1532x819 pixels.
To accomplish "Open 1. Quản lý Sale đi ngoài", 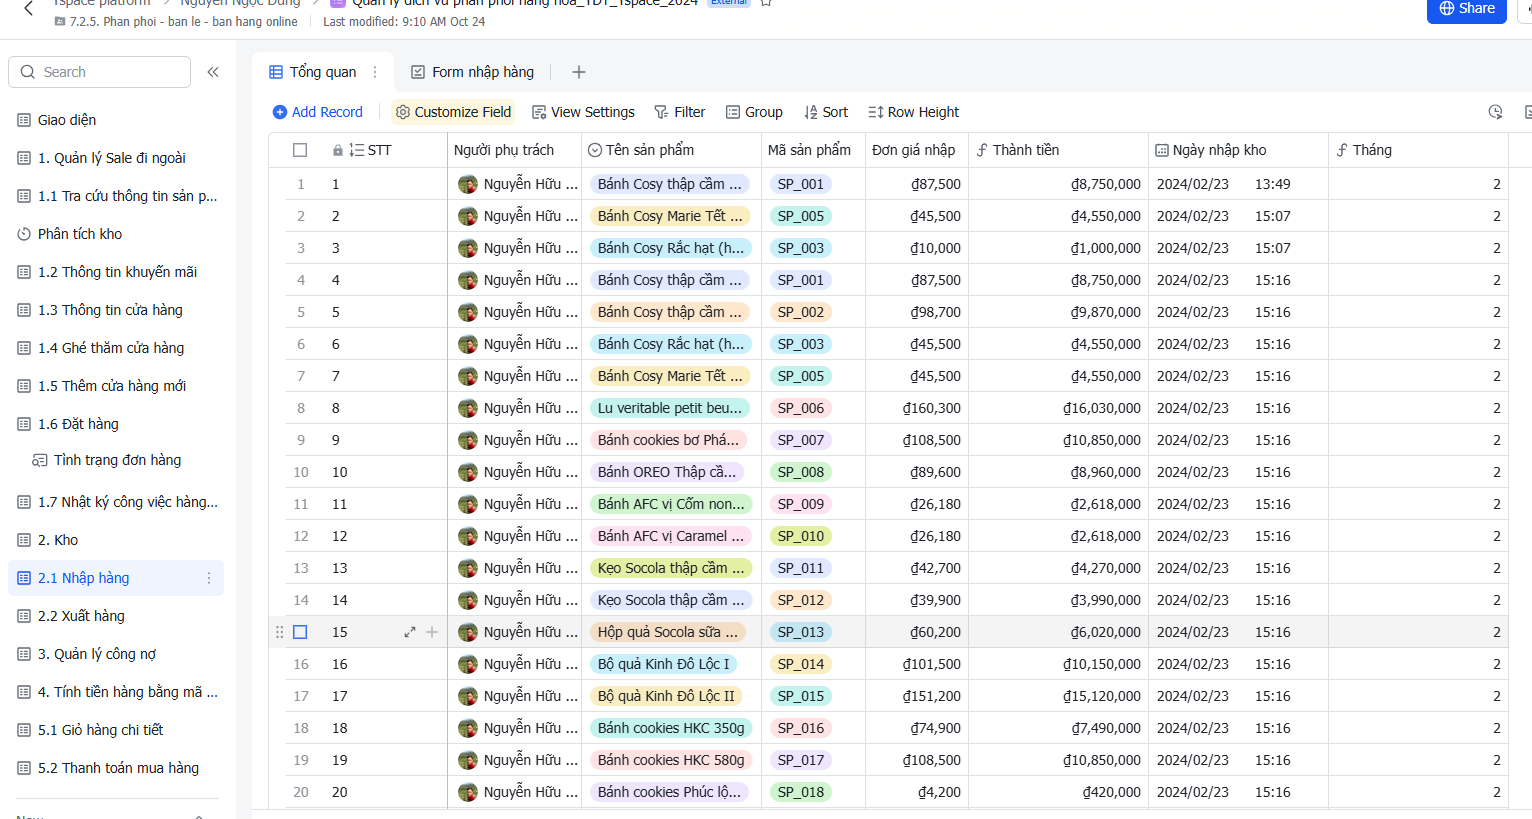I will click(x=116, y=158).
